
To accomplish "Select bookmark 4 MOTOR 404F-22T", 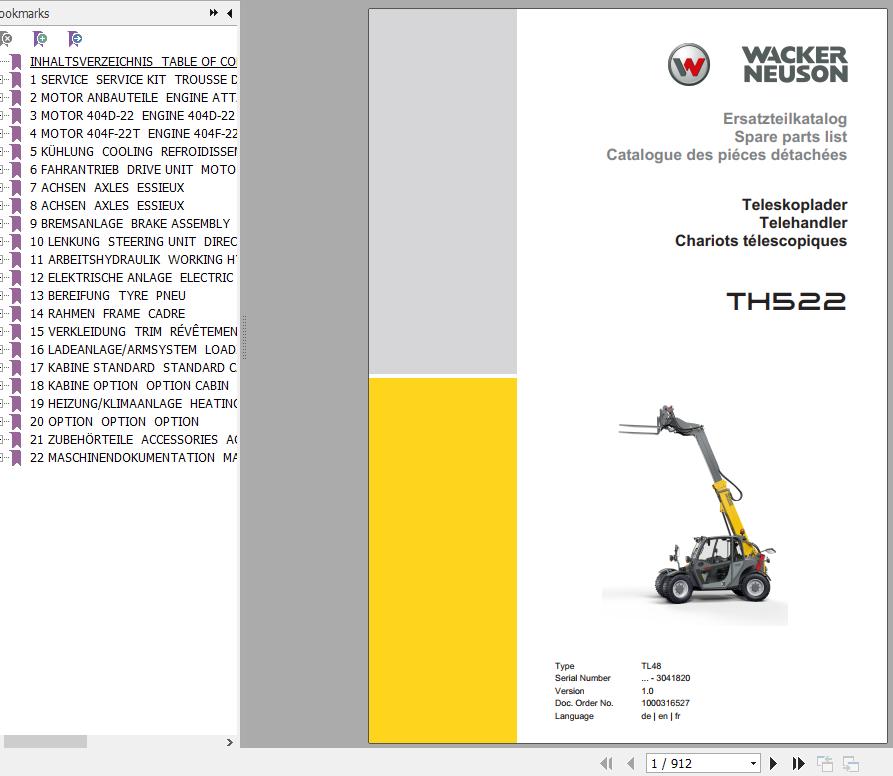I will [x=133, y=134].
